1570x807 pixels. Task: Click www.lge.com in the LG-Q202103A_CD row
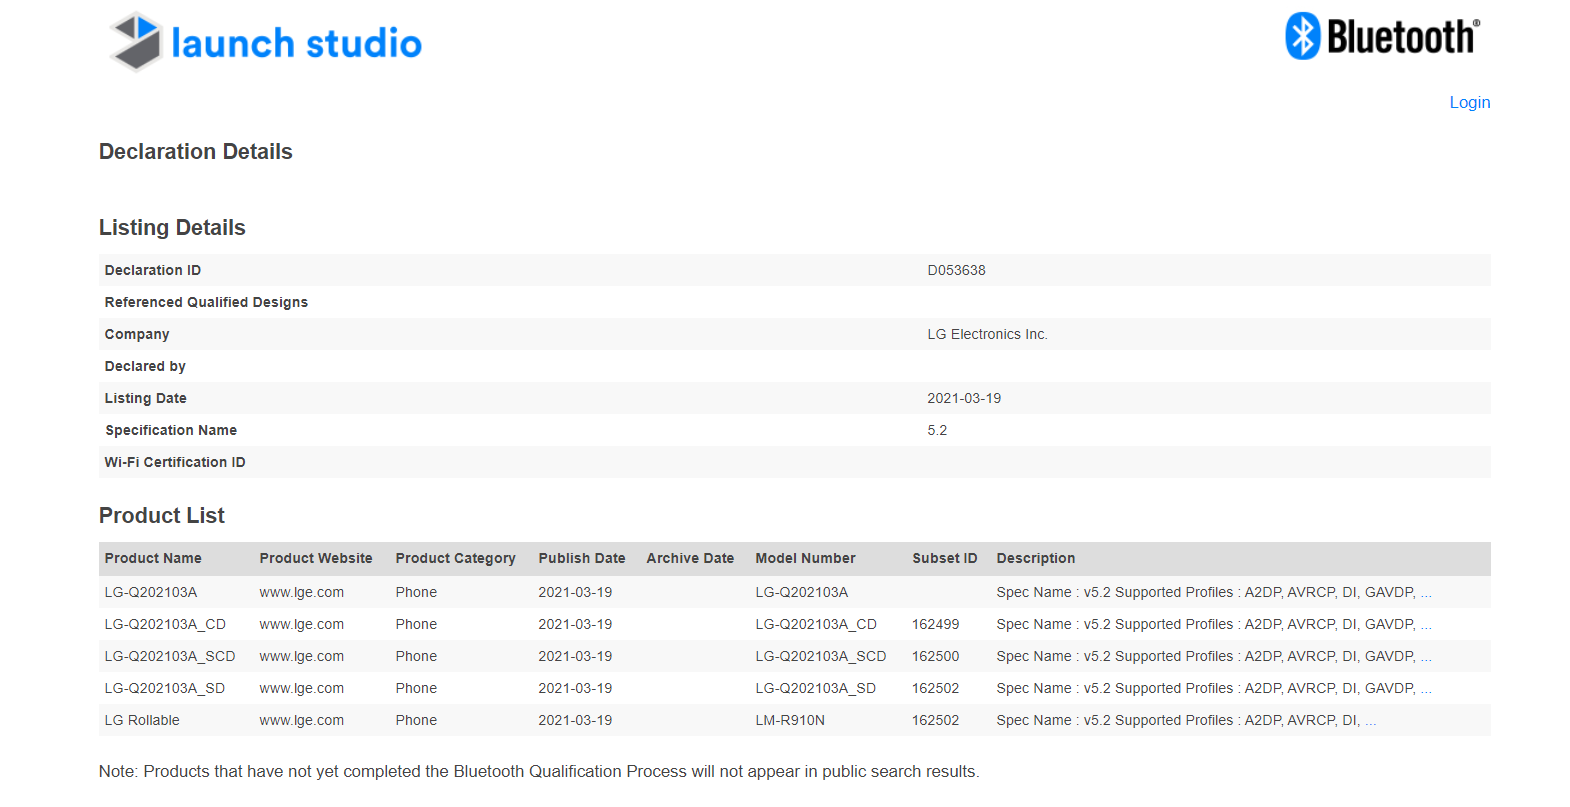pos(301,624)
